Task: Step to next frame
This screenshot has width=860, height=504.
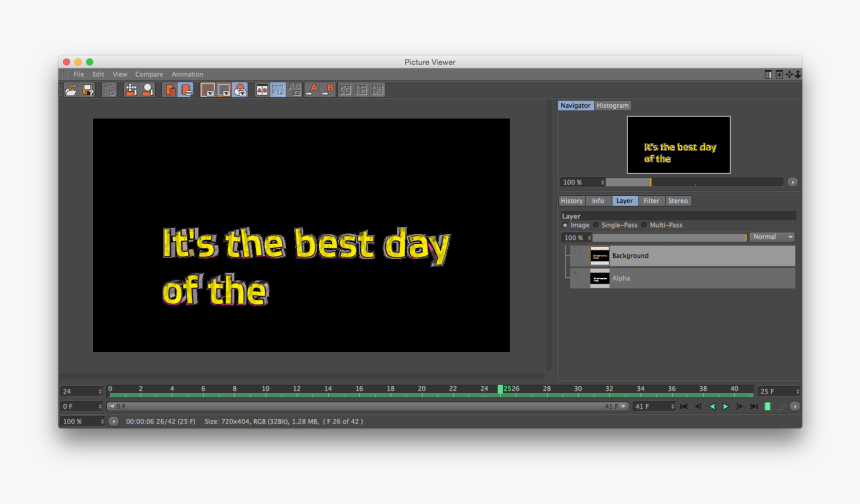Action: pyautogui.click(x=740, y=406)
